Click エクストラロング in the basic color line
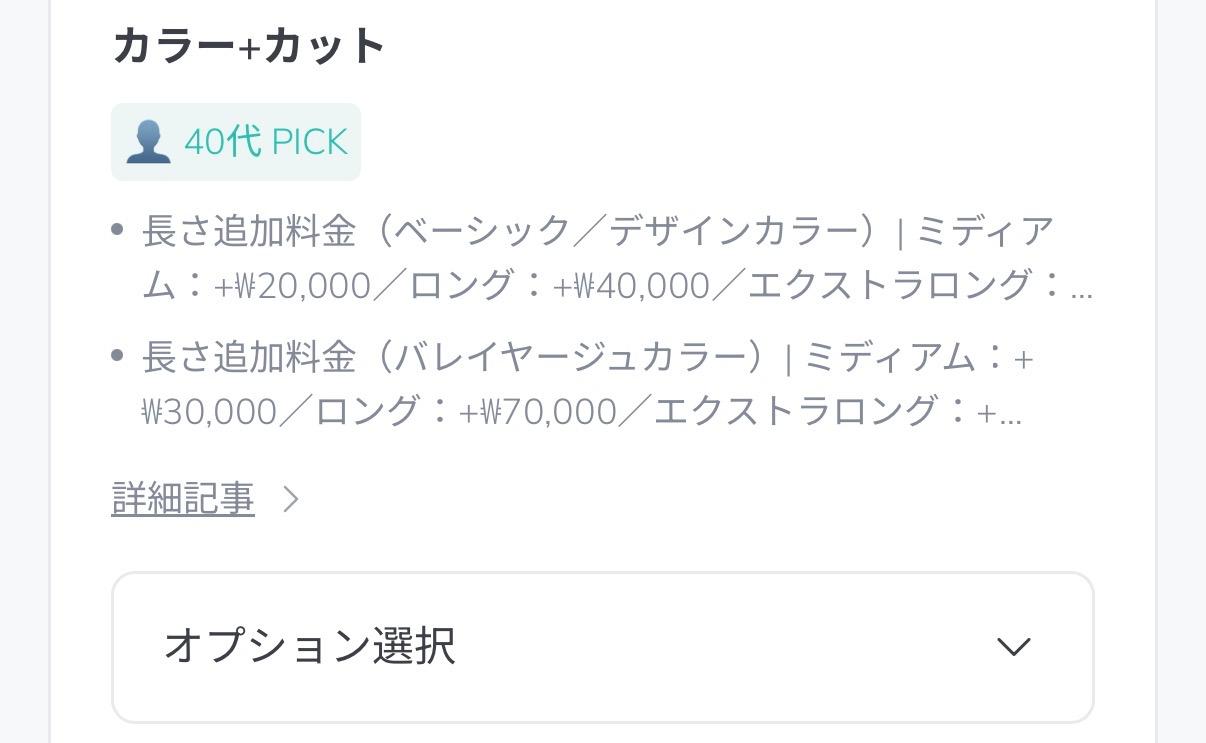Viewport: 1206px width, 743px height. (890, 286)
